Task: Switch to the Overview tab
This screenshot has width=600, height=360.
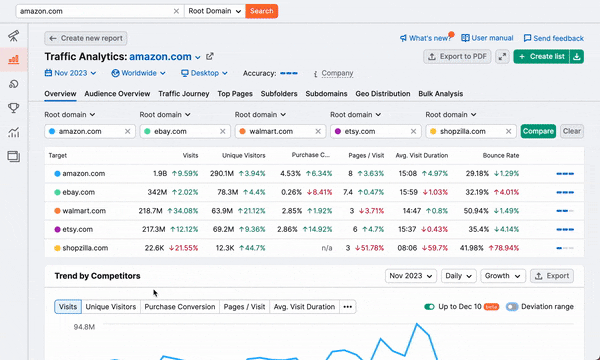Action: coord(60,94)
